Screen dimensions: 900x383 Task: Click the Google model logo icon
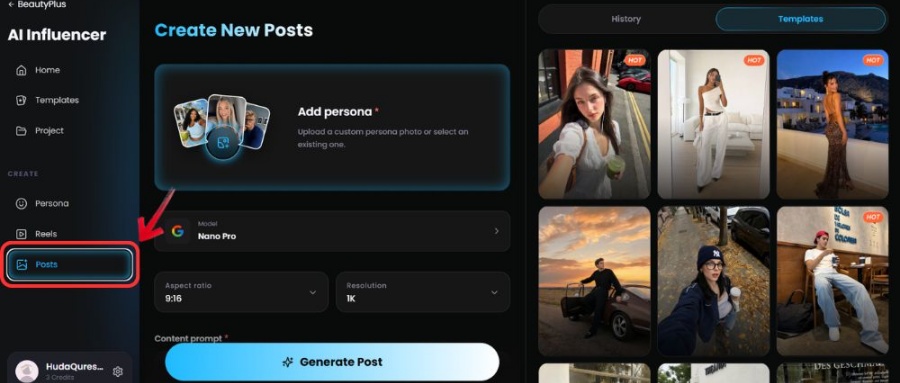pos(177,231)
